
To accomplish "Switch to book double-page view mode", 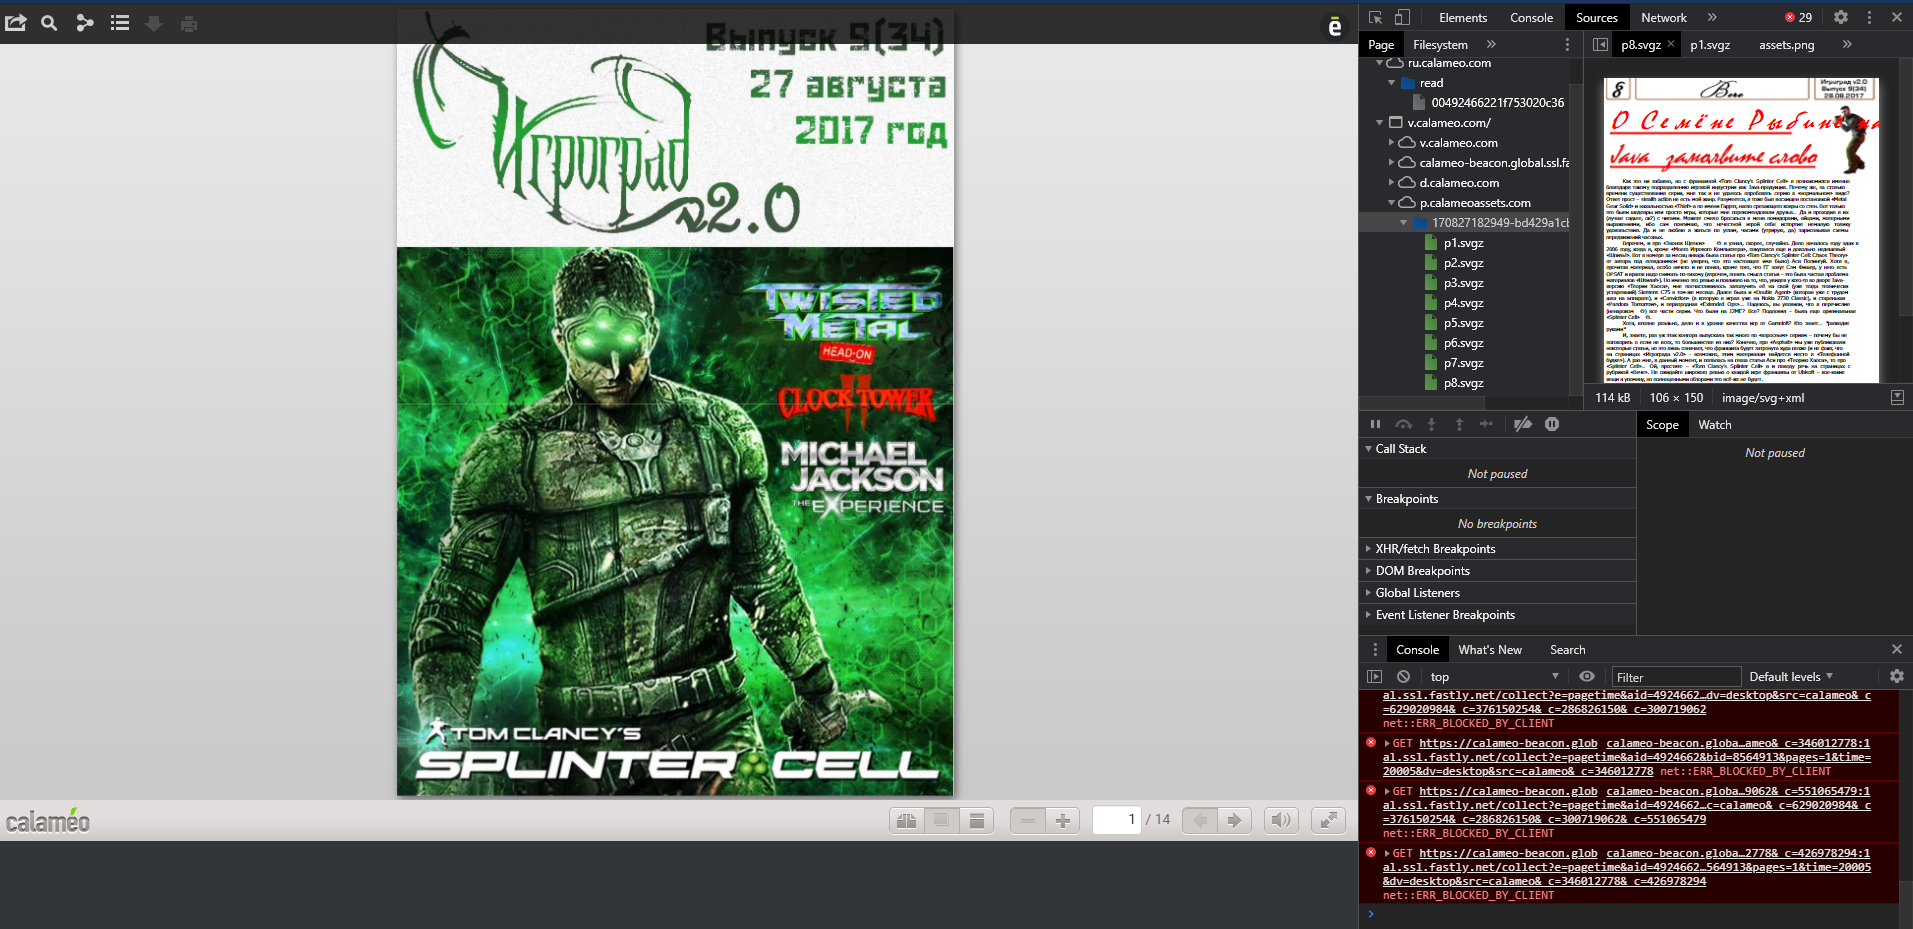I will 907,821.
